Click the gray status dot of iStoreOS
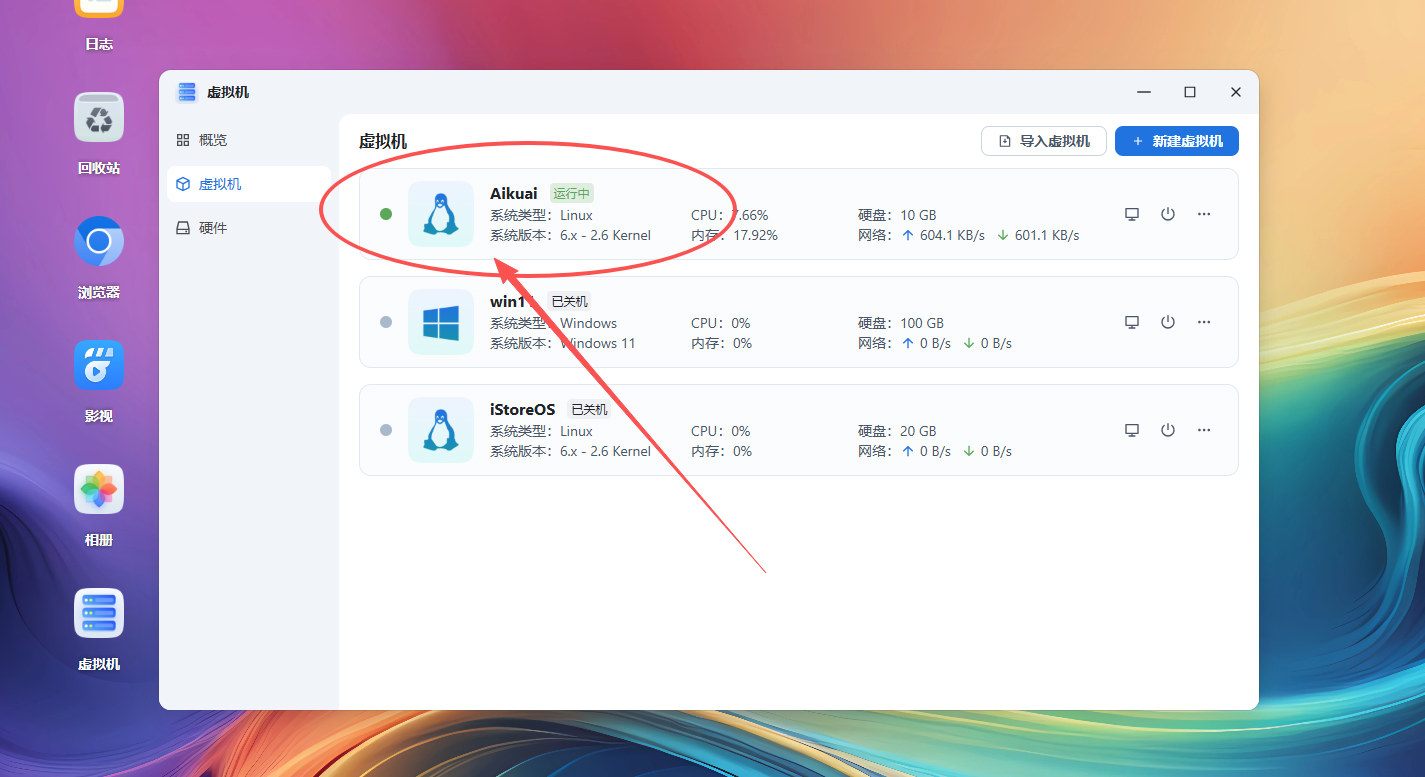Screen dimensions: 1425x777 pos(386,430)
